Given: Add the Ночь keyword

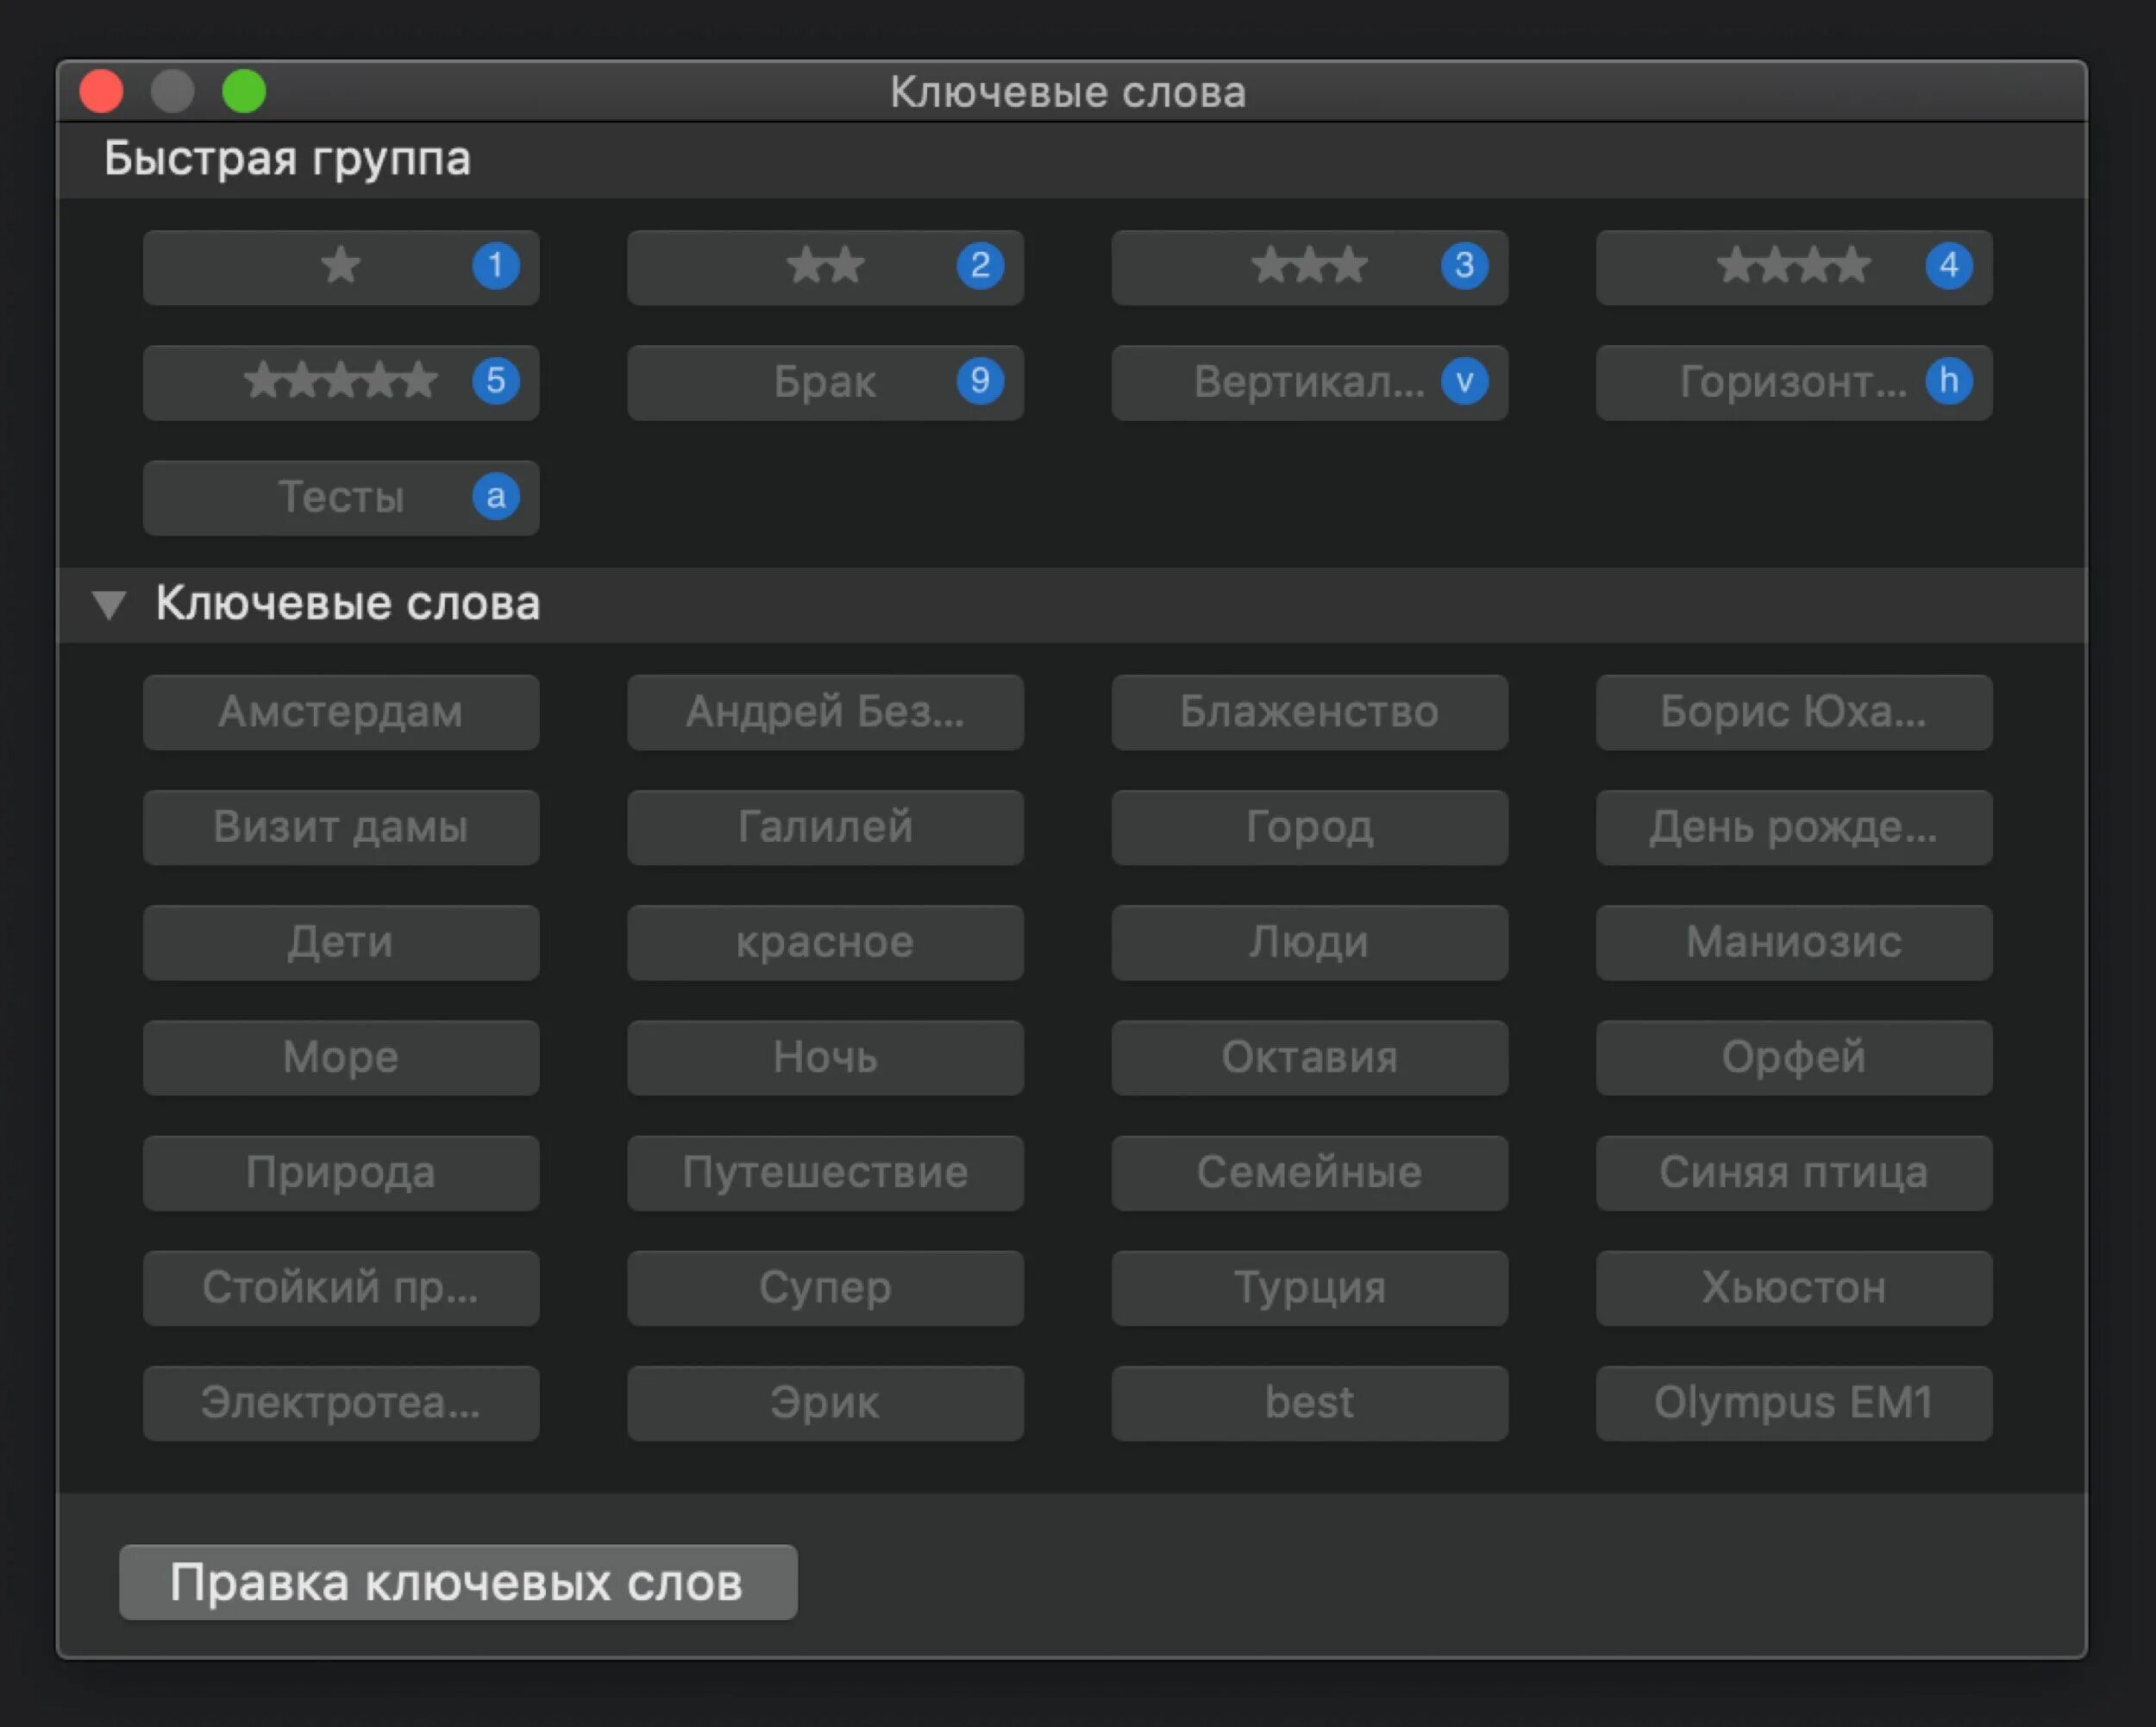Looking at the screenshot, I should 825,1057.
